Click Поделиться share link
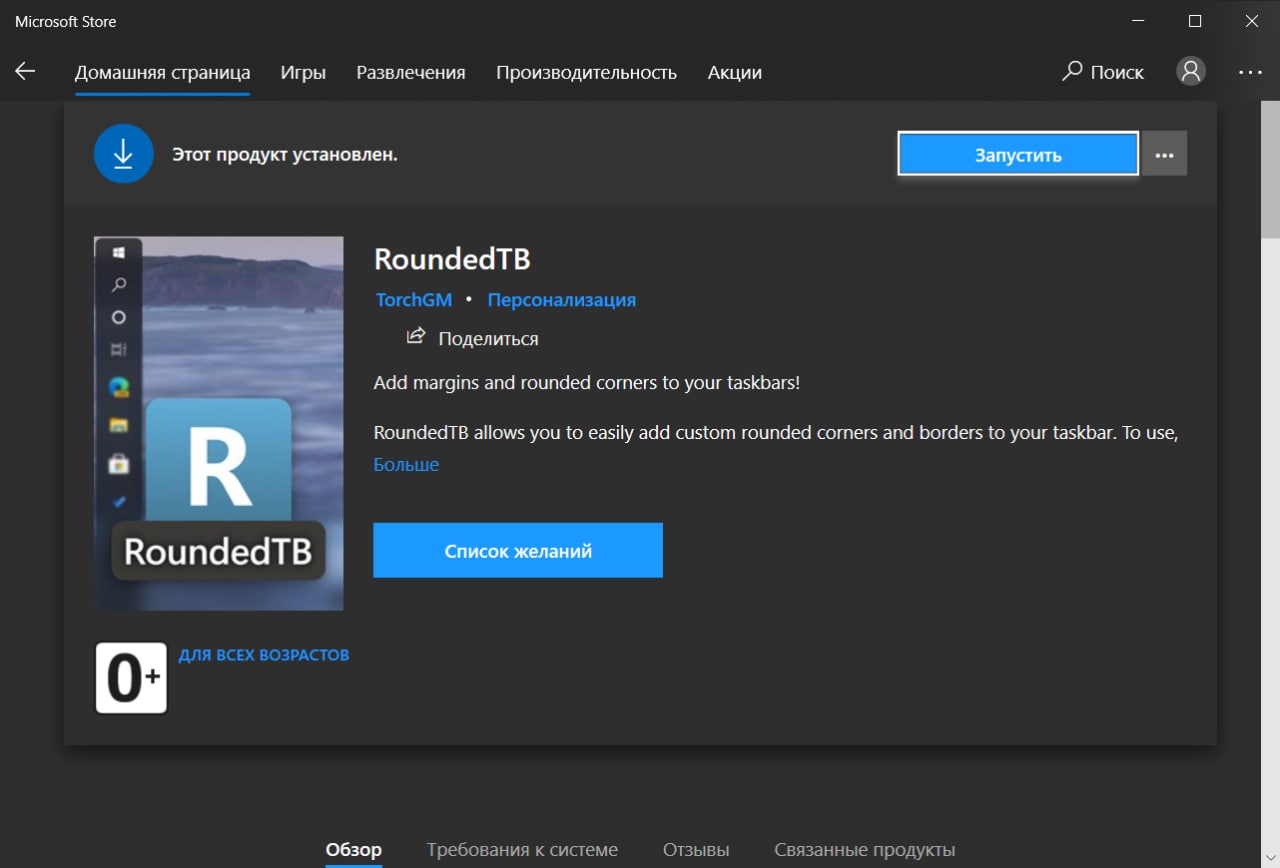Image resolution: width=1280 pixels, height=868 pixels. pos(488,338)
